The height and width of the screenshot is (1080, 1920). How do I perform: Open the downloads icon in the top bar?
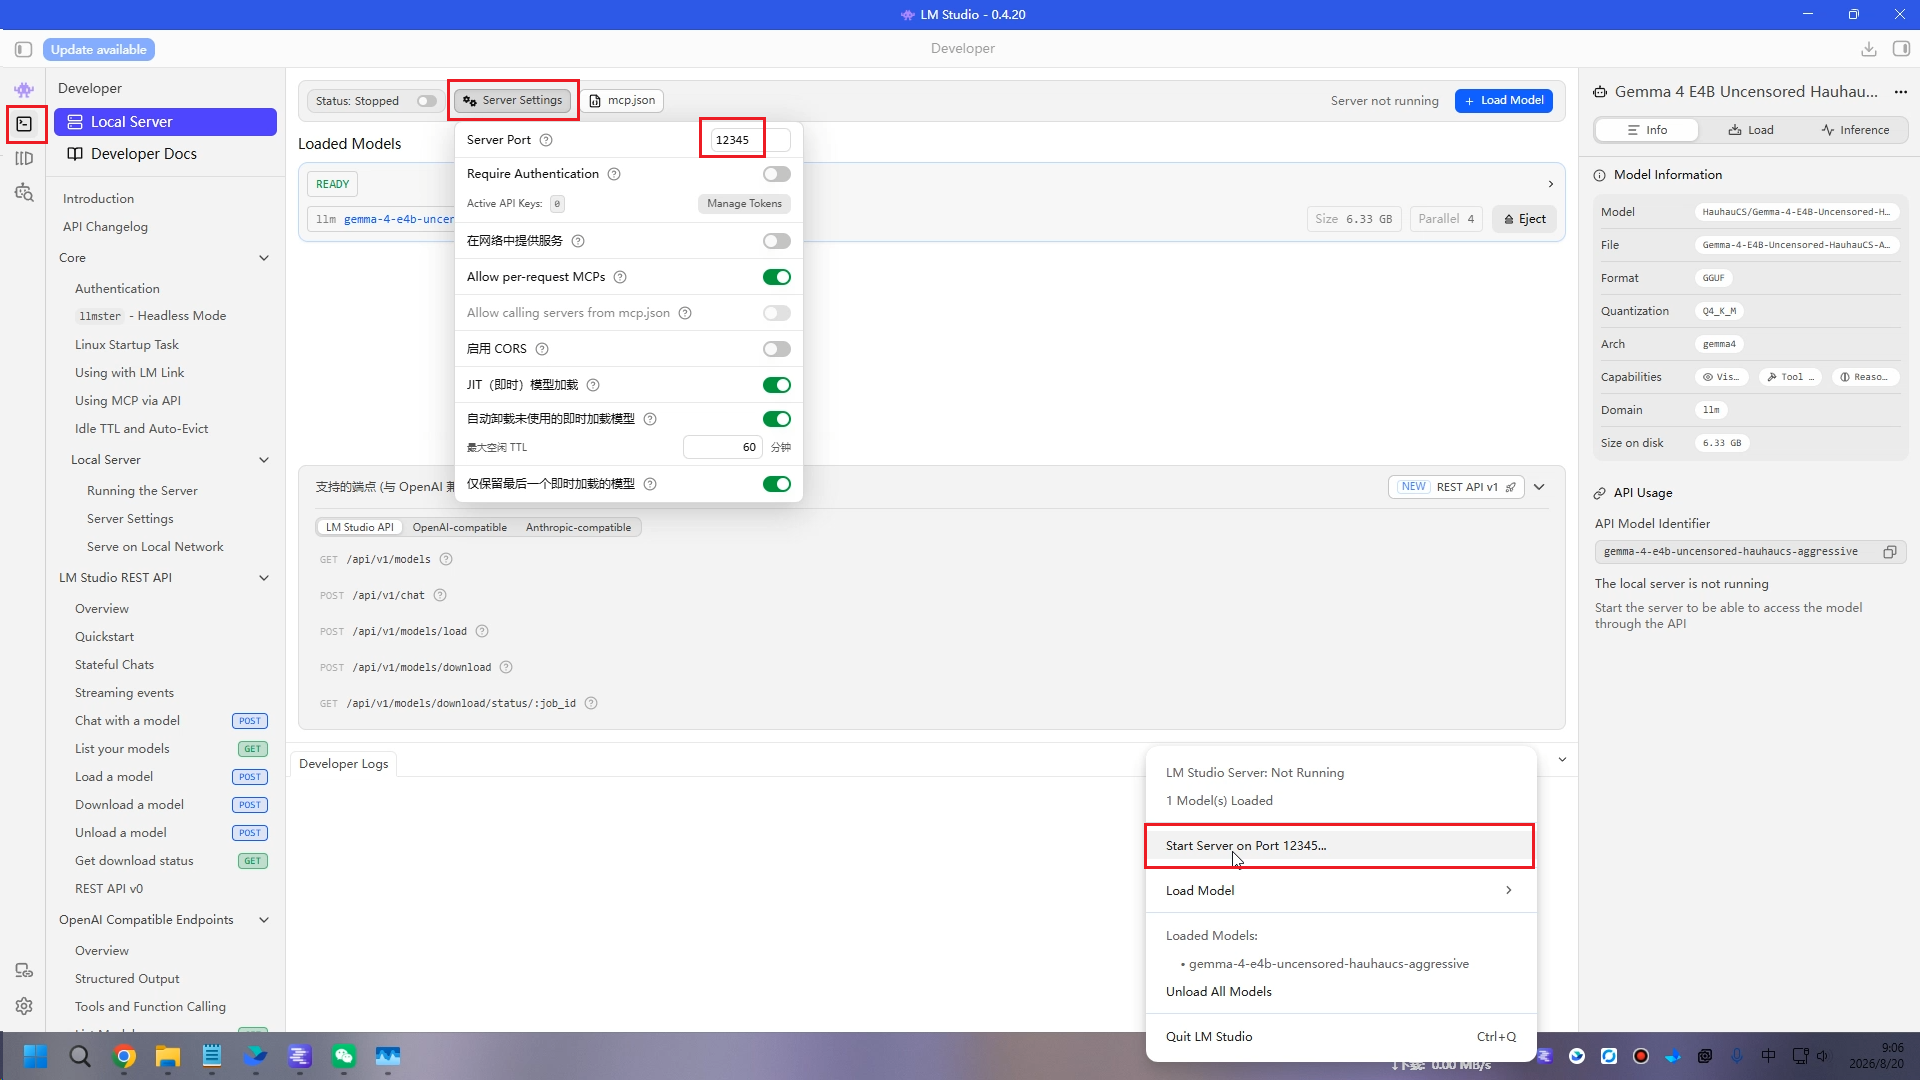[1868, 49]
